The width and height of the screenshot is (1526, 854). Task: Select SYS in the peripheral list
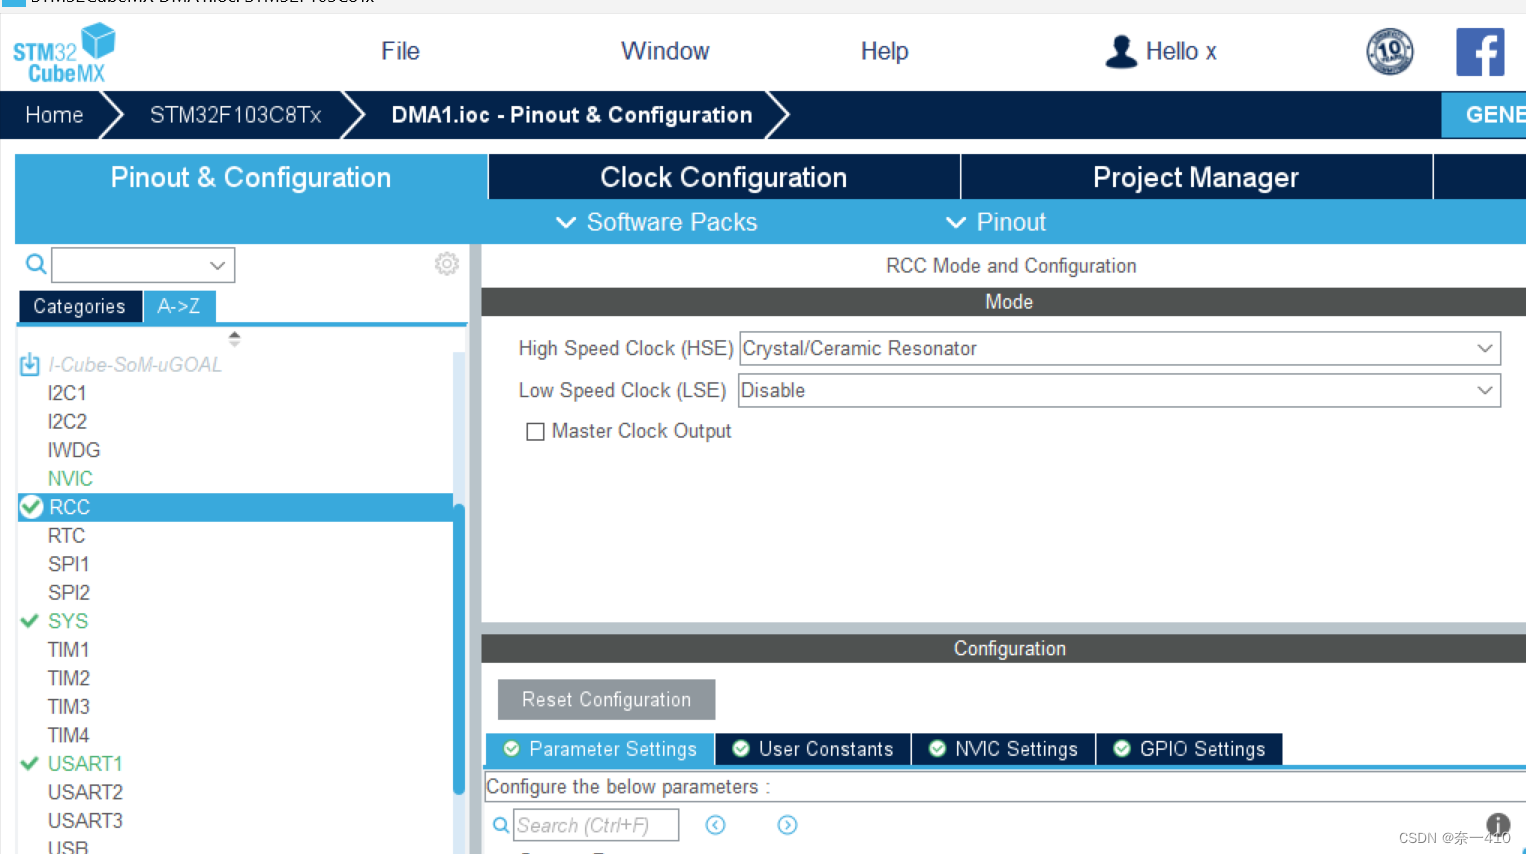coord(68,621)
